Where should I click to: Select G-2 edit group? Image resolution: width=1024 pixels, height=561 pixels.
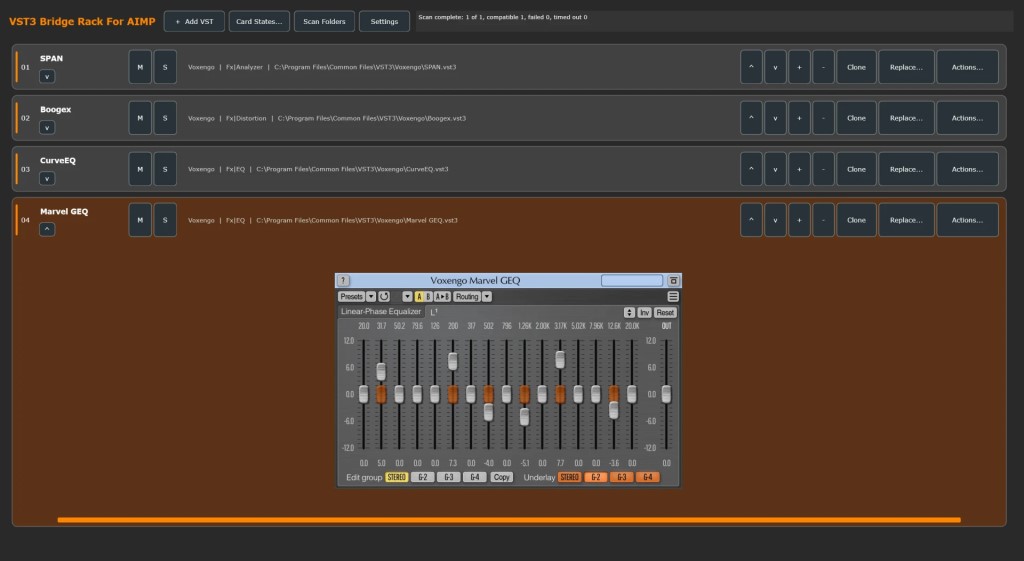click(x=423, y=477)
